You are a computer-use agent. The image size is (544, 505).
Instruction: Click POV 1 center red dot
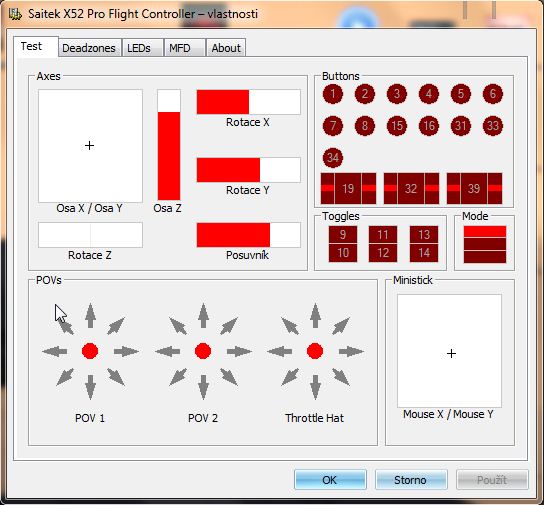(x=90, y=351)
